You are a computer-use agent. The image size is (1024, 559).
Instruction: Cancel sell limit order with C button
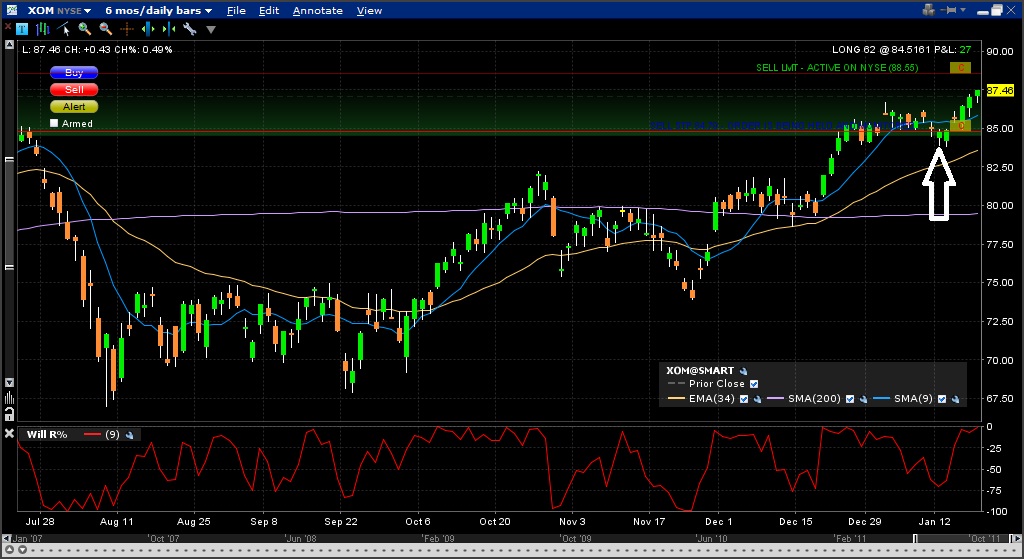pos(960,68)
